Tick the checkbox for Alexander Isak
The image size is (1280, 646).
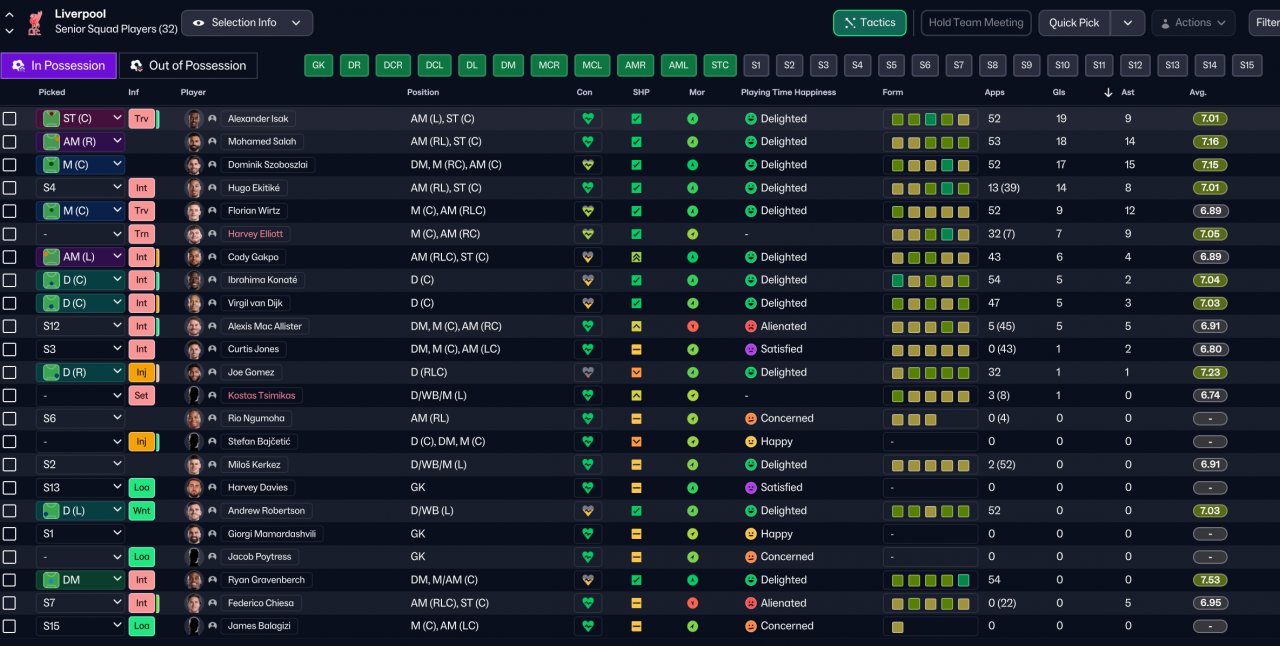tap(10, 119)
